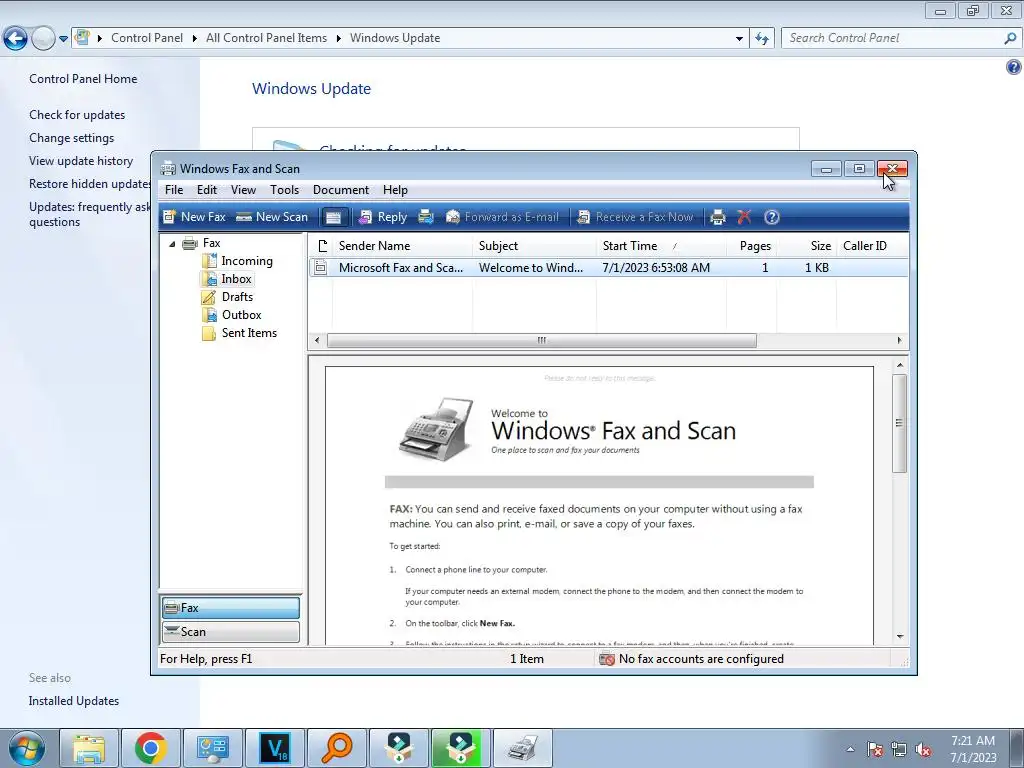Select the Microsoft Fax and Scan message row
Viewport: 1024px width, 768px height.
[608, 268]
